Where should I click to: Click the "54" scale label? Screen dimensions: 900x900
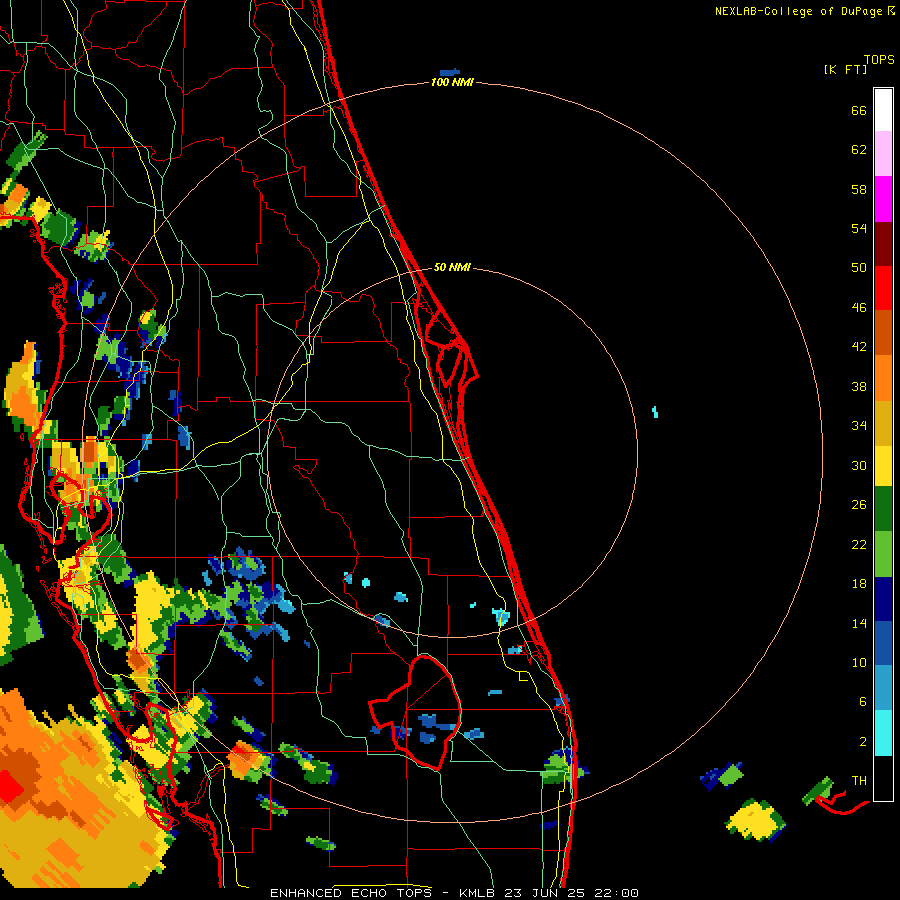click(859, 228)
